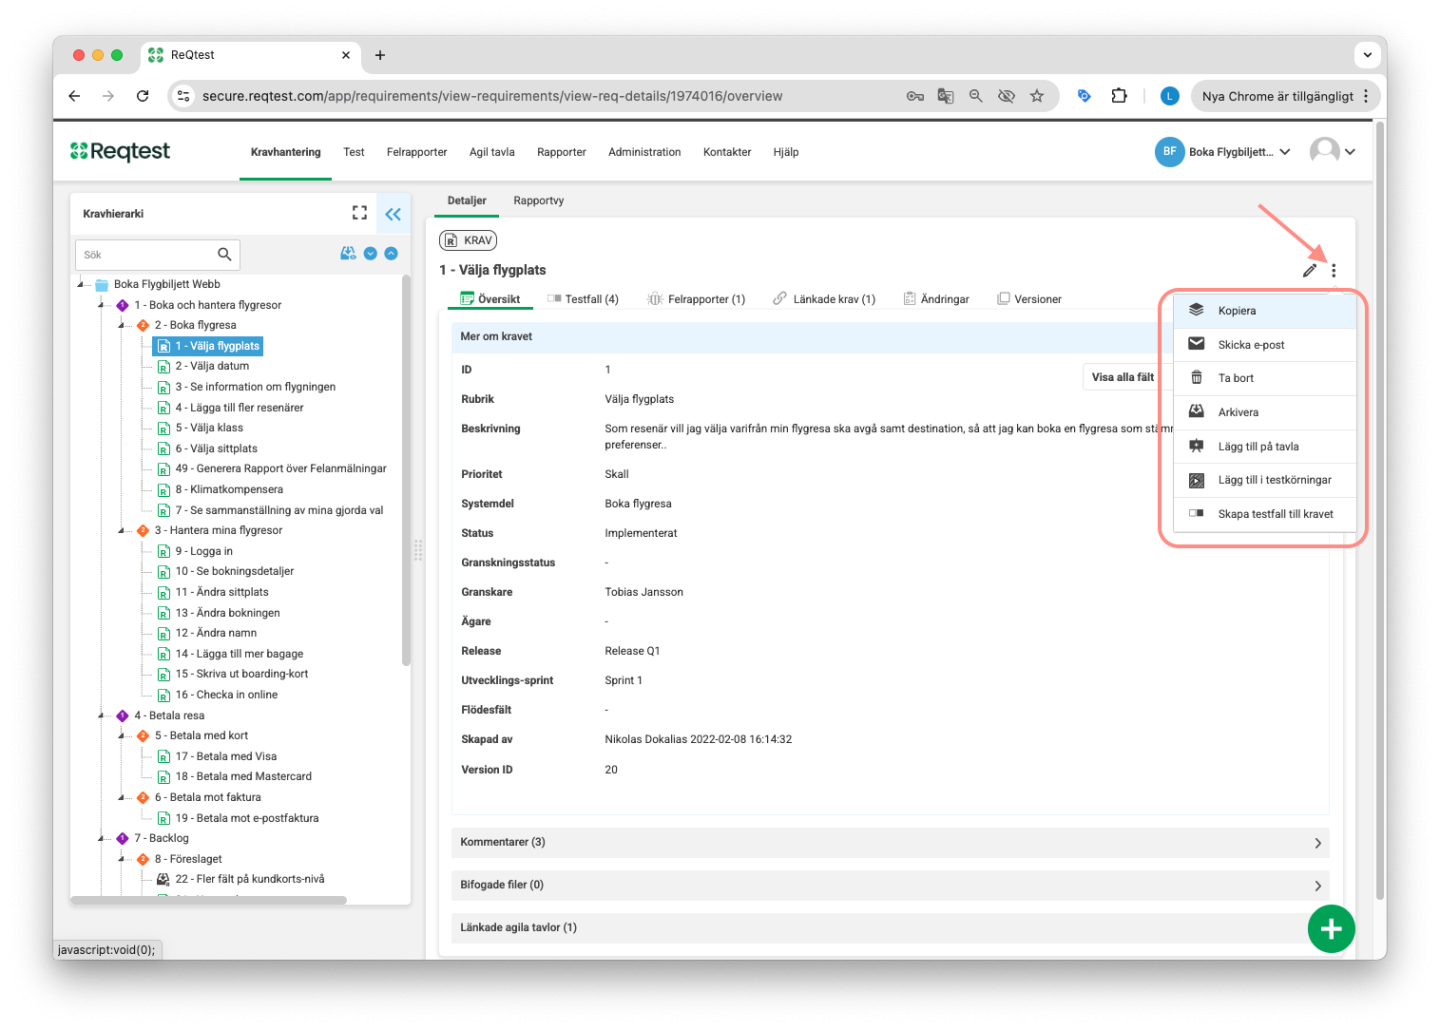Open a new browser tab

coord(380,55)
